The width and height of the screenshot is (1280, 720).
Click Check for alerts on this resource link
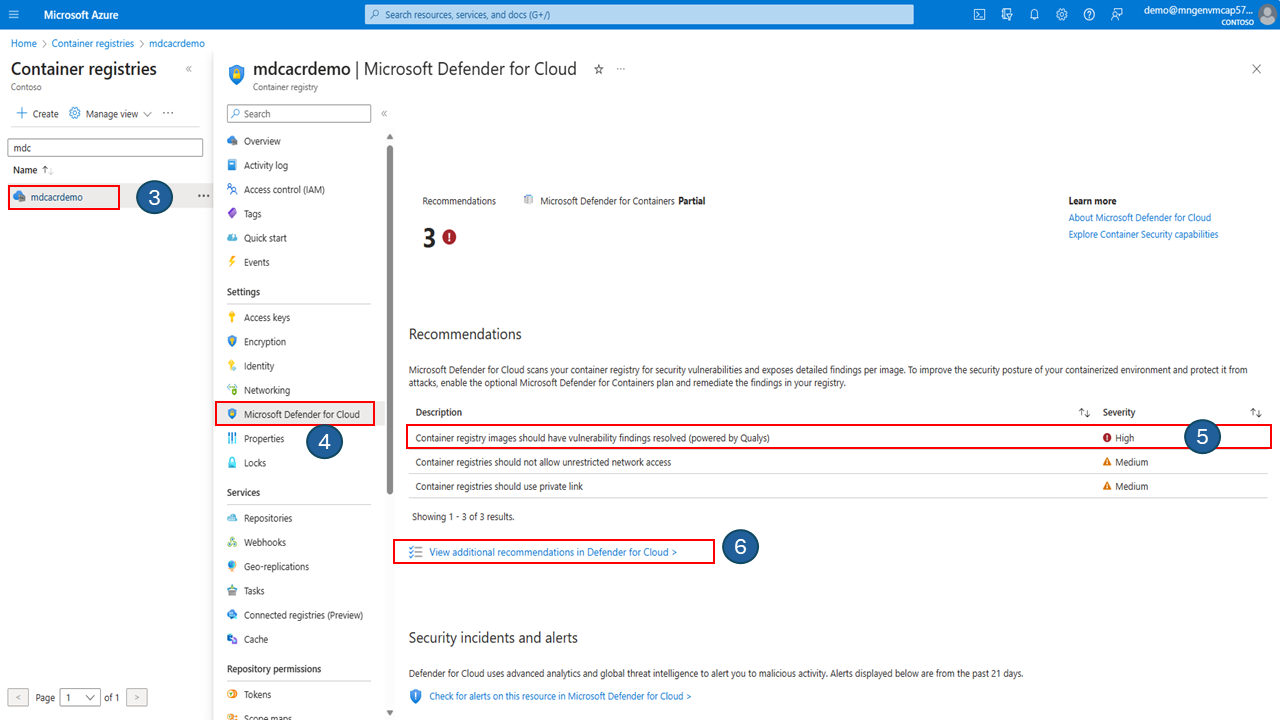pos(560,696)
